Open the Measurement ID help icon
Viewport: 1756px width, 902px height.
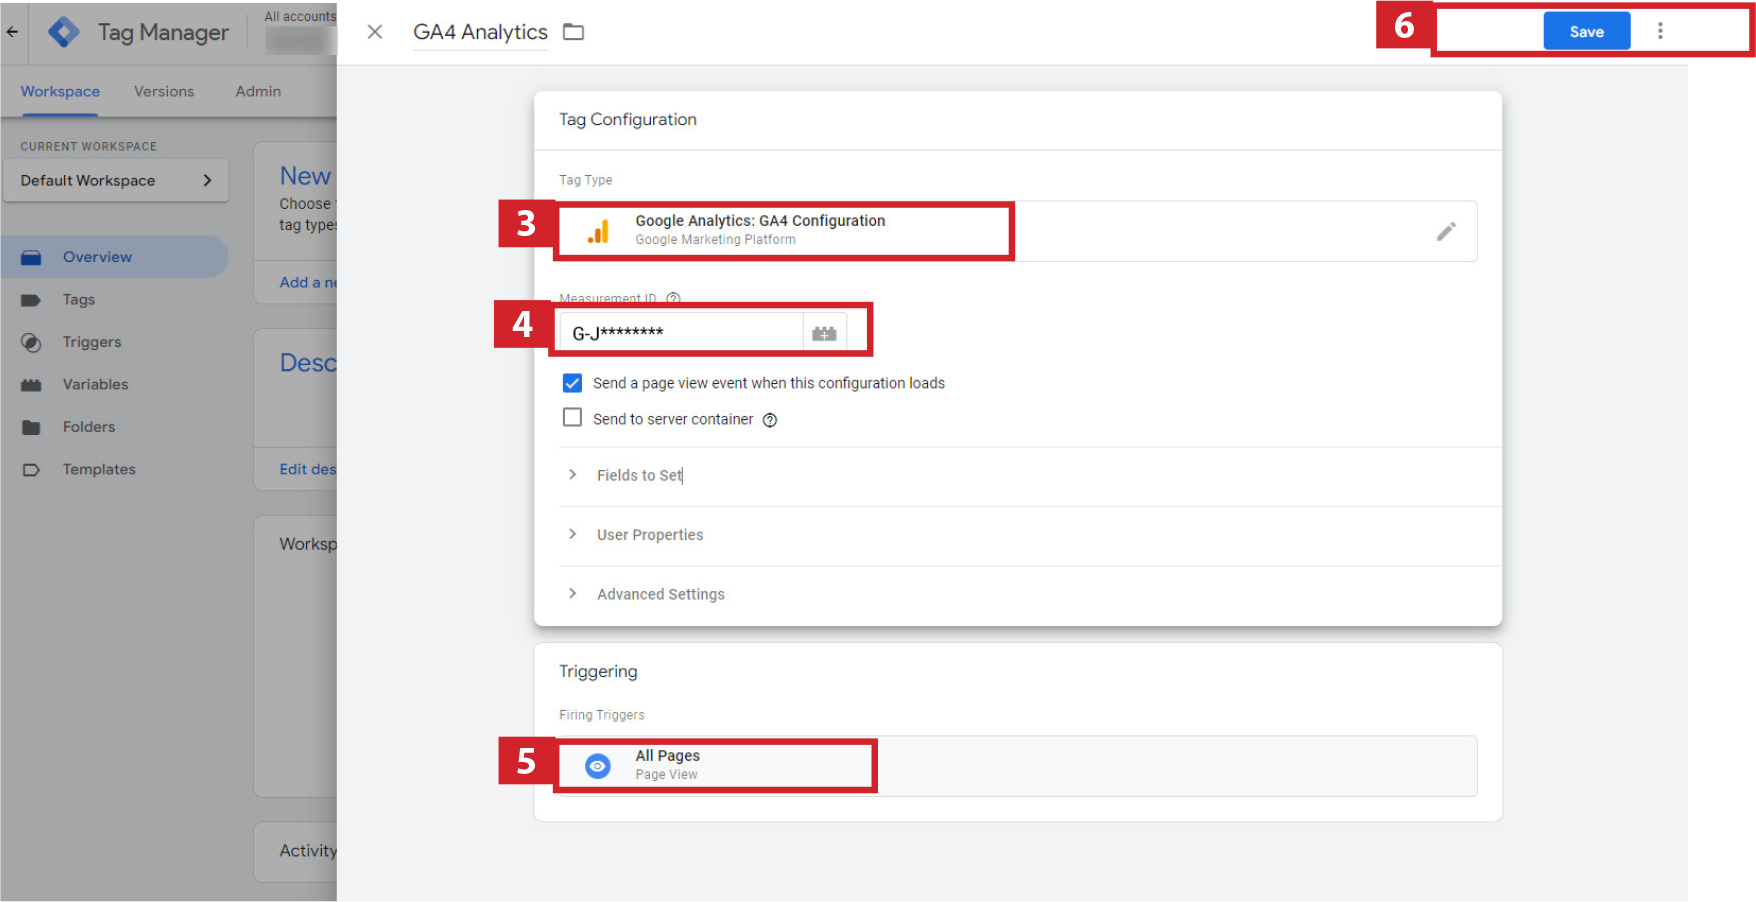[x=673, y=298]
